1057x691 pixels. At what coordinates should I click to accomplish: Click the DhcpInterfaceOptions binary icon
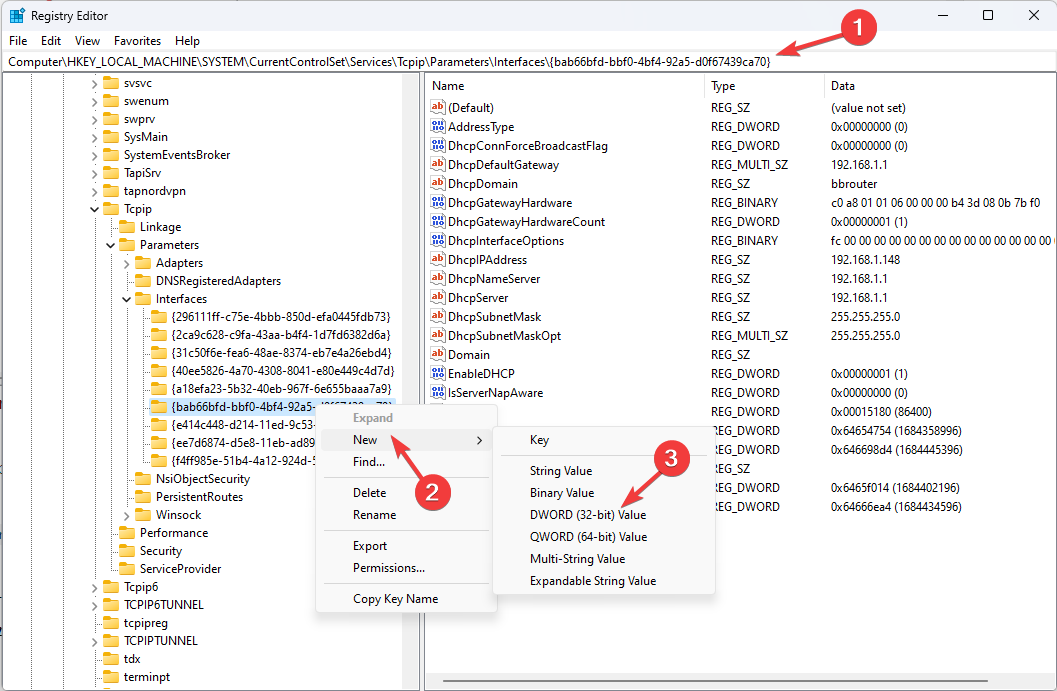pyautogui.click(x=437, y=240)
